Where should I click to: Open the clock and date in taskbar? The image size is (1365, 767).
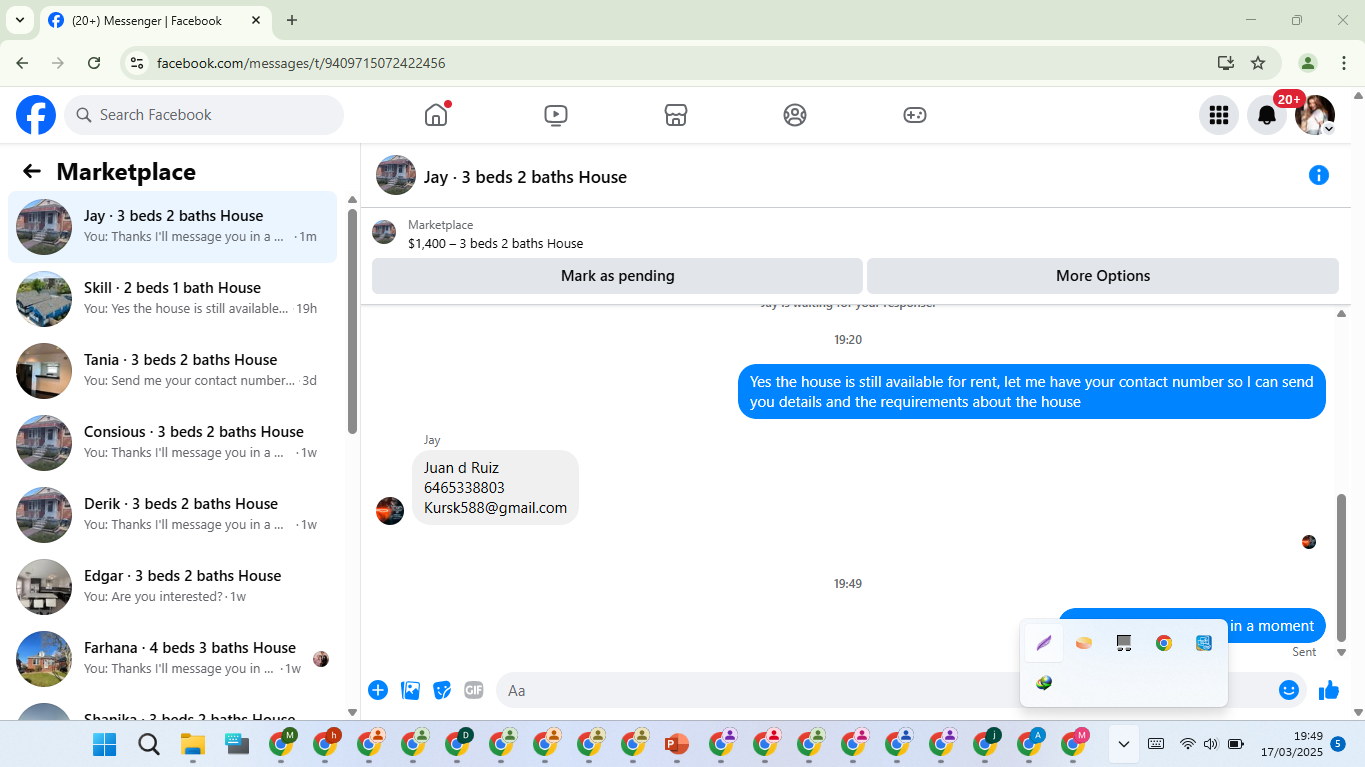pos(1291,744)
